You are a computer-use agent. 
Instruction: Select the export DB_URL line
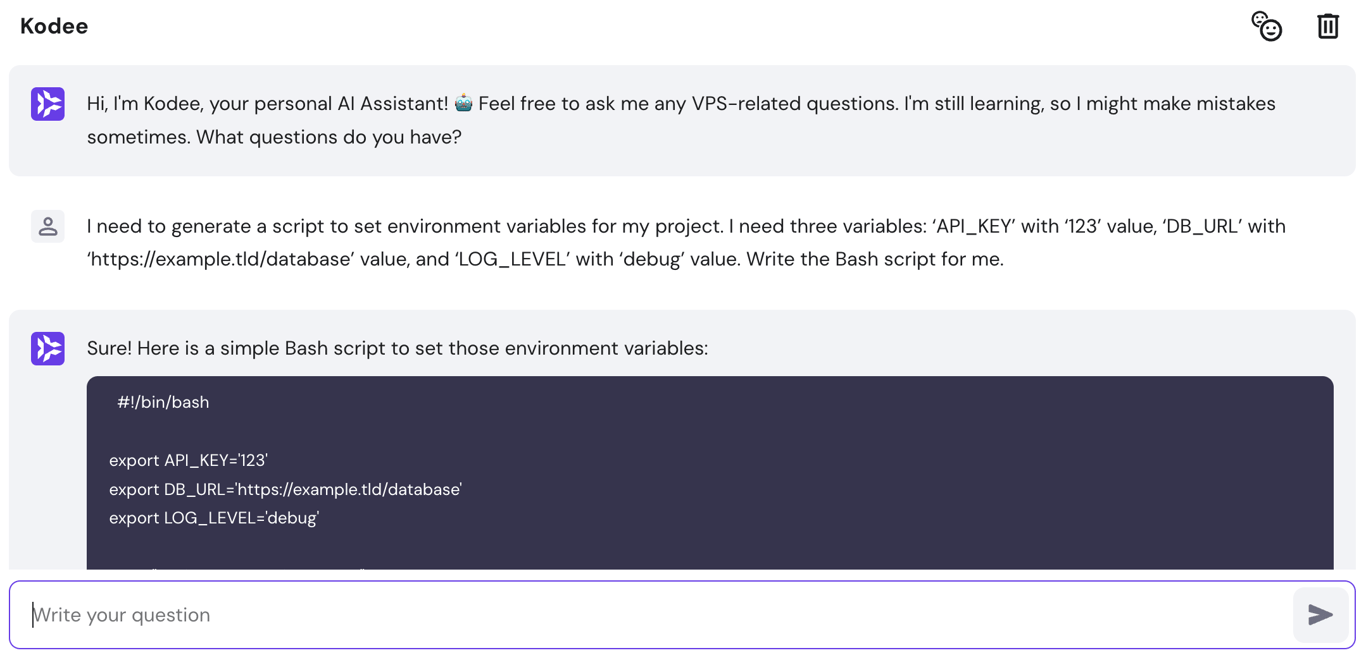coord(284,489)
